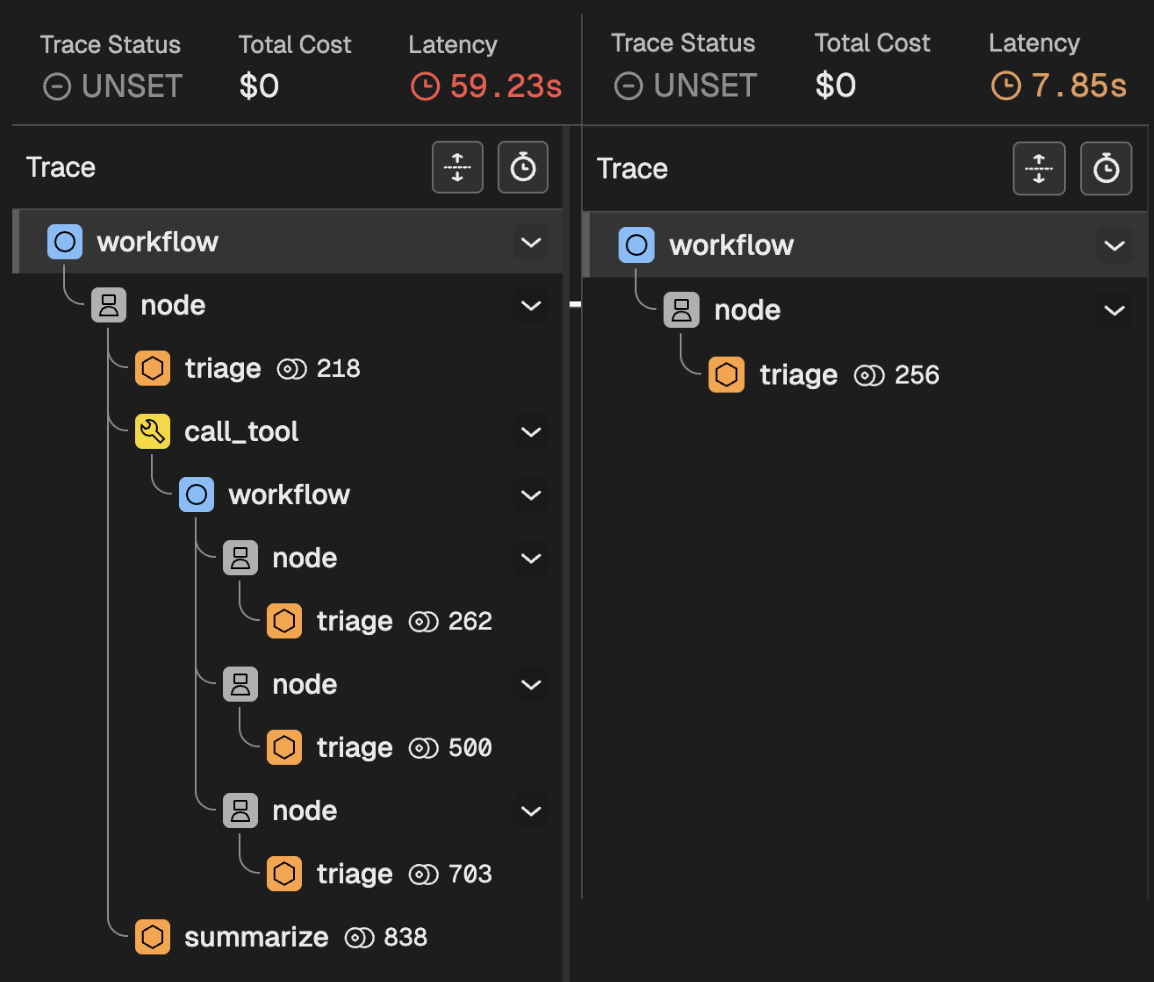Toggle the timer view in the right Trace panel

coord(1106,168)
